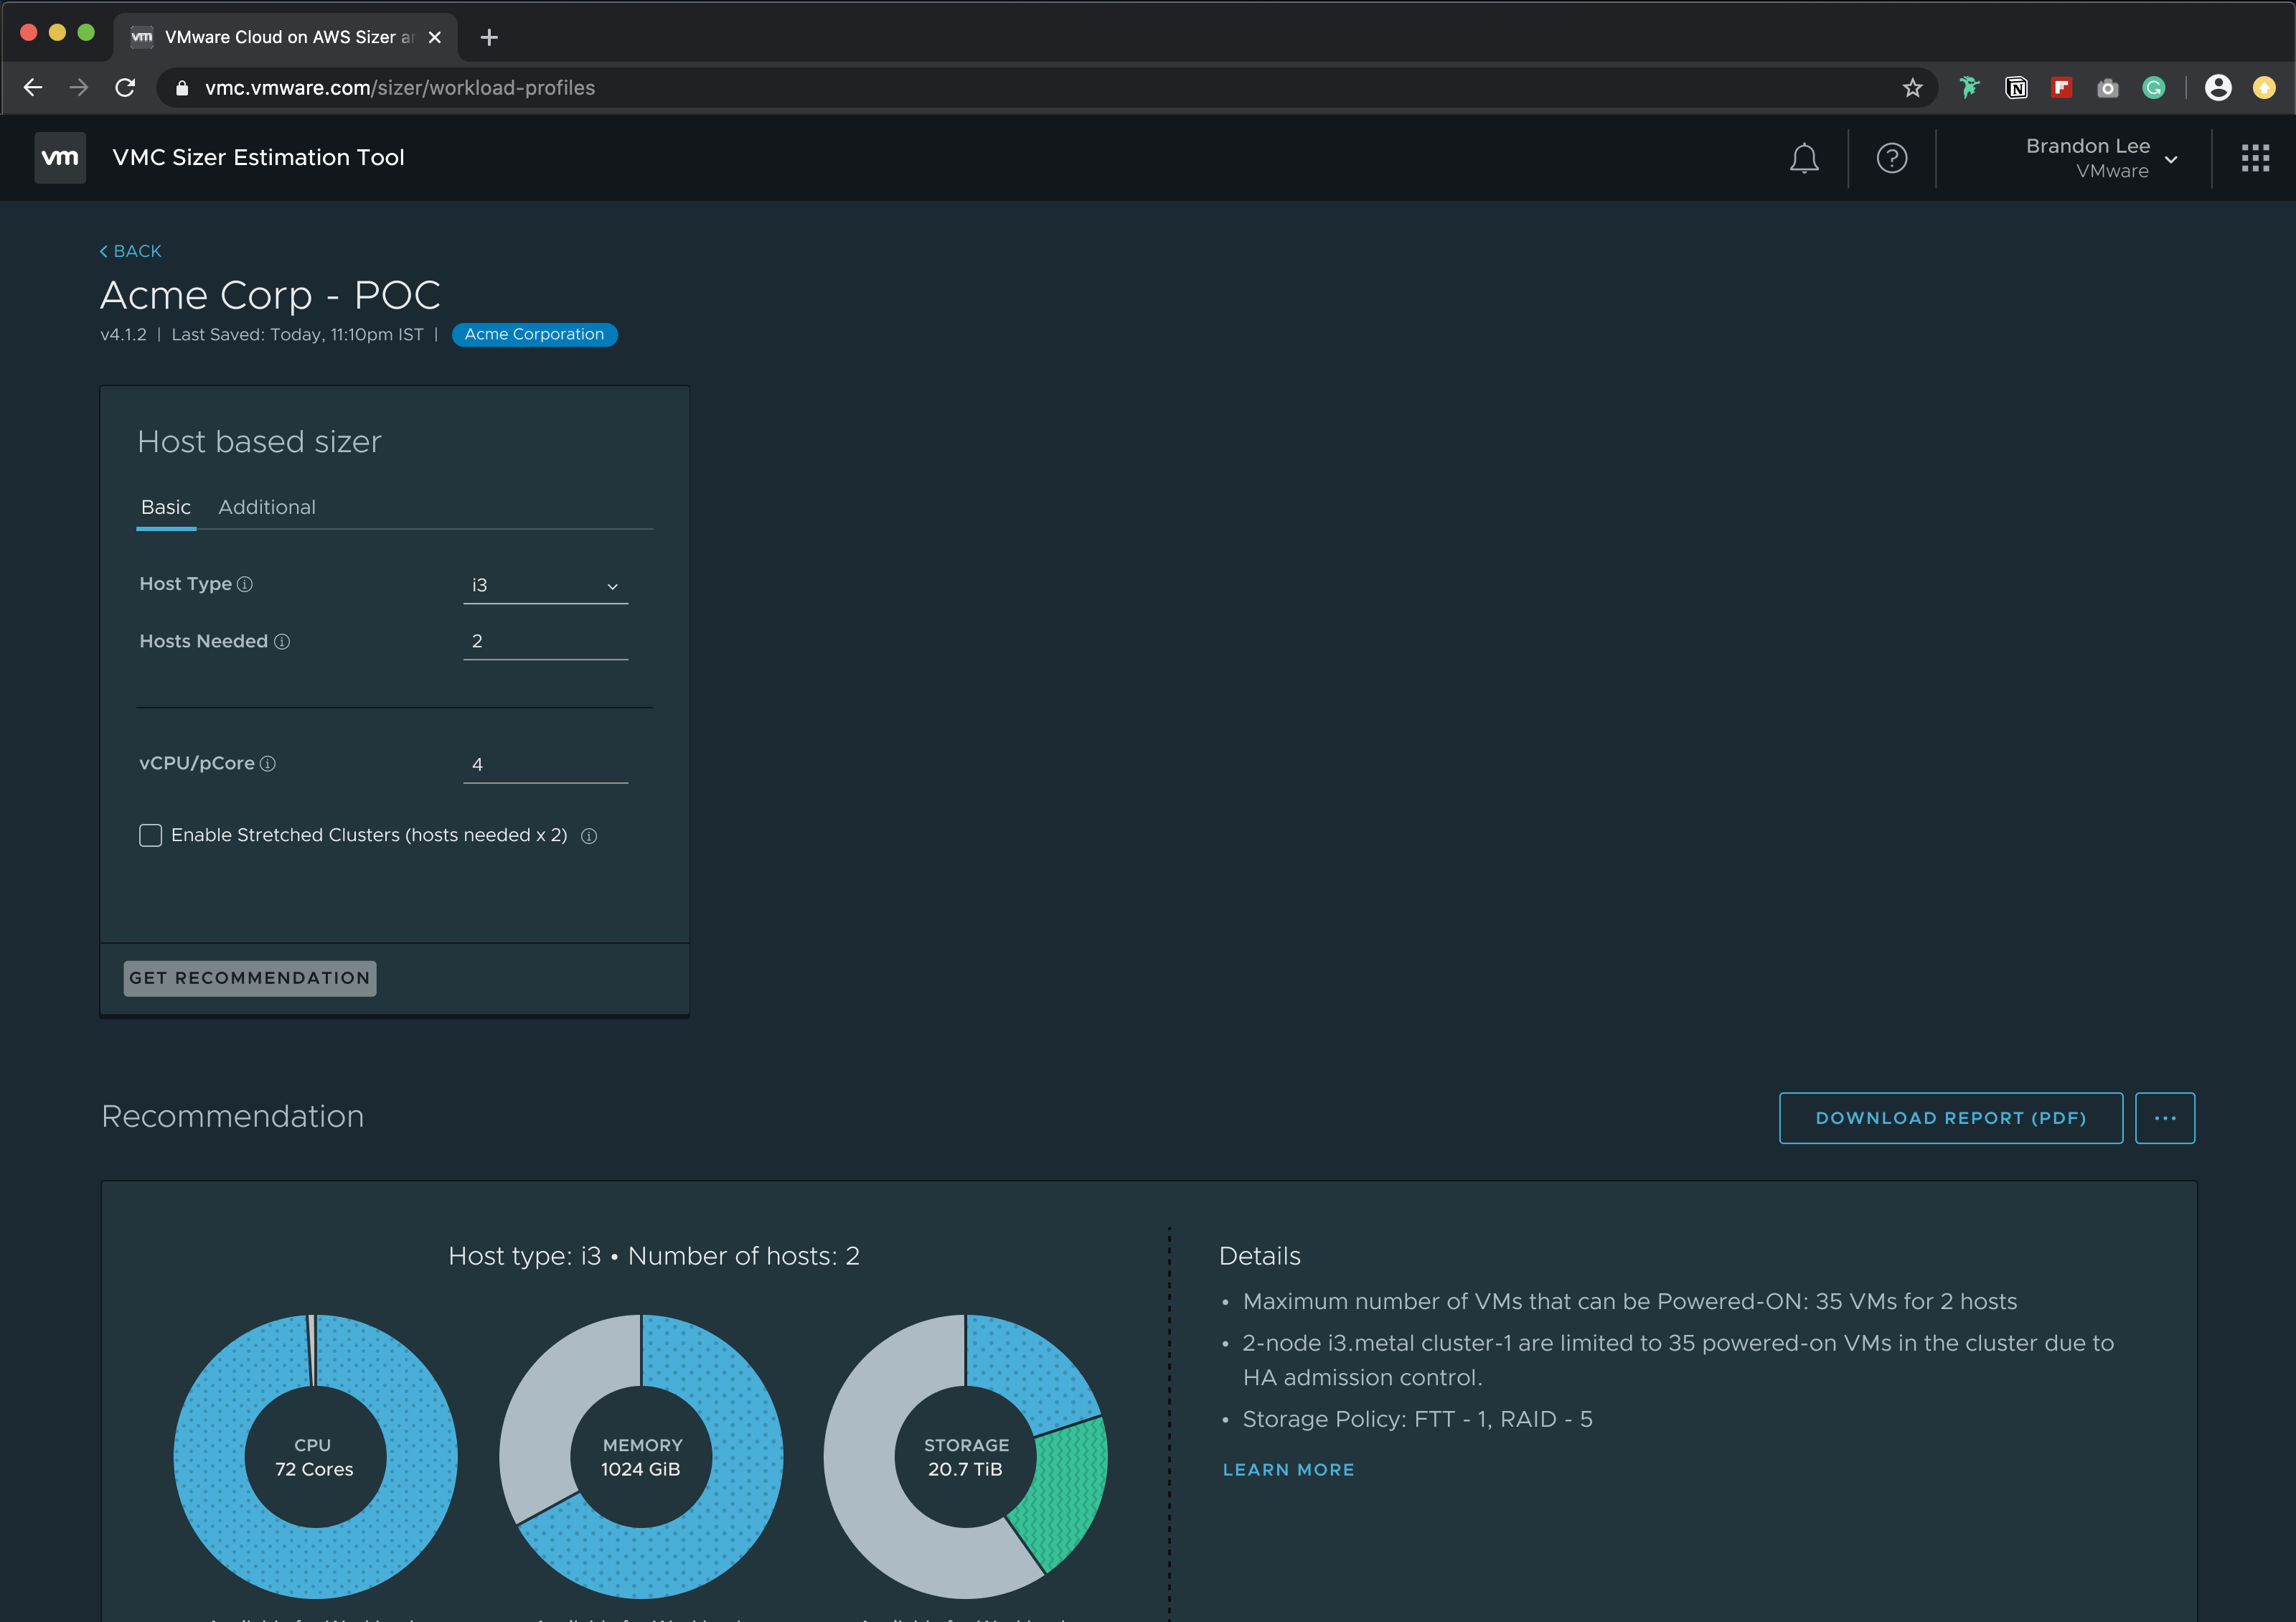Open the VMware services grid icon
The image size is (2296, 1622).
[2254, 158]
